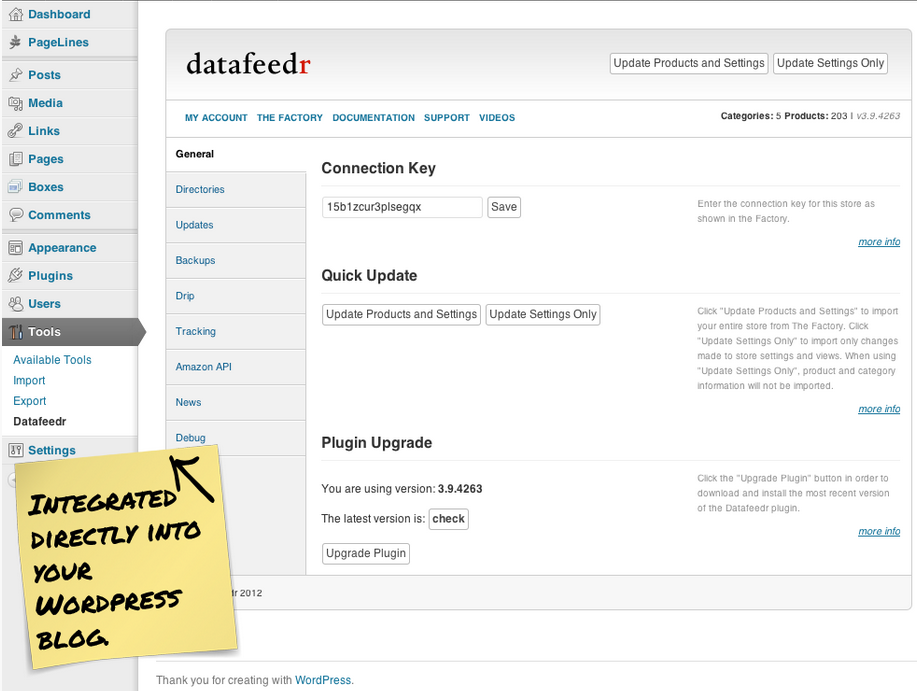Switch to the Debug tab
Screen dimensions: 917x691
(x=236, y=438)
